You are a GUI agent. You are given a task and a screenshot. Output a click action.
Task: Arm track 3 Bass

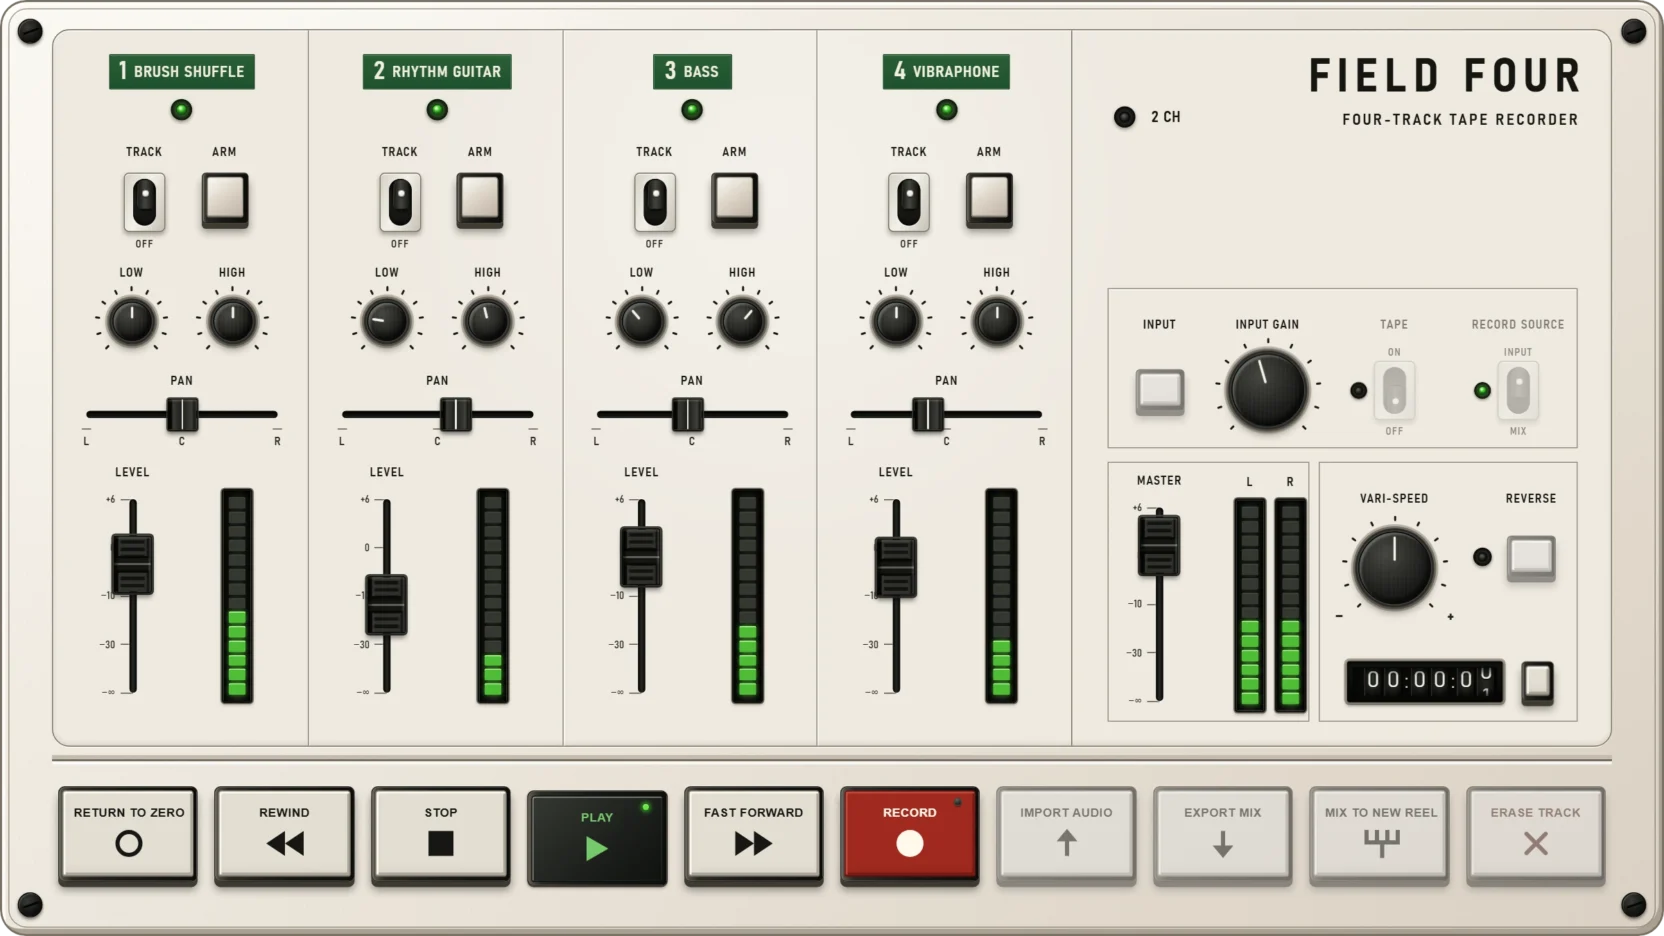(735, 200)
